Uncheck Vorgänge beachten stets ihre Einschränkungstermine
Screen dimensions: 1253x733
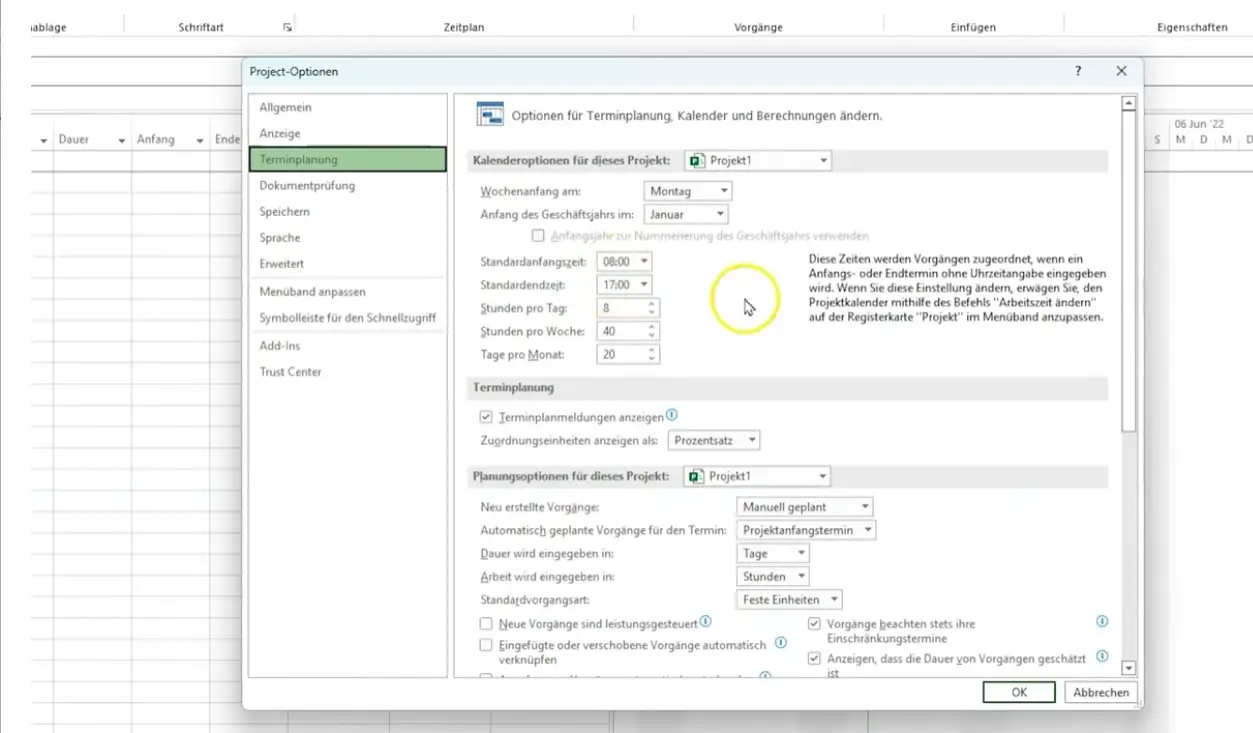[x=814, y=623]
